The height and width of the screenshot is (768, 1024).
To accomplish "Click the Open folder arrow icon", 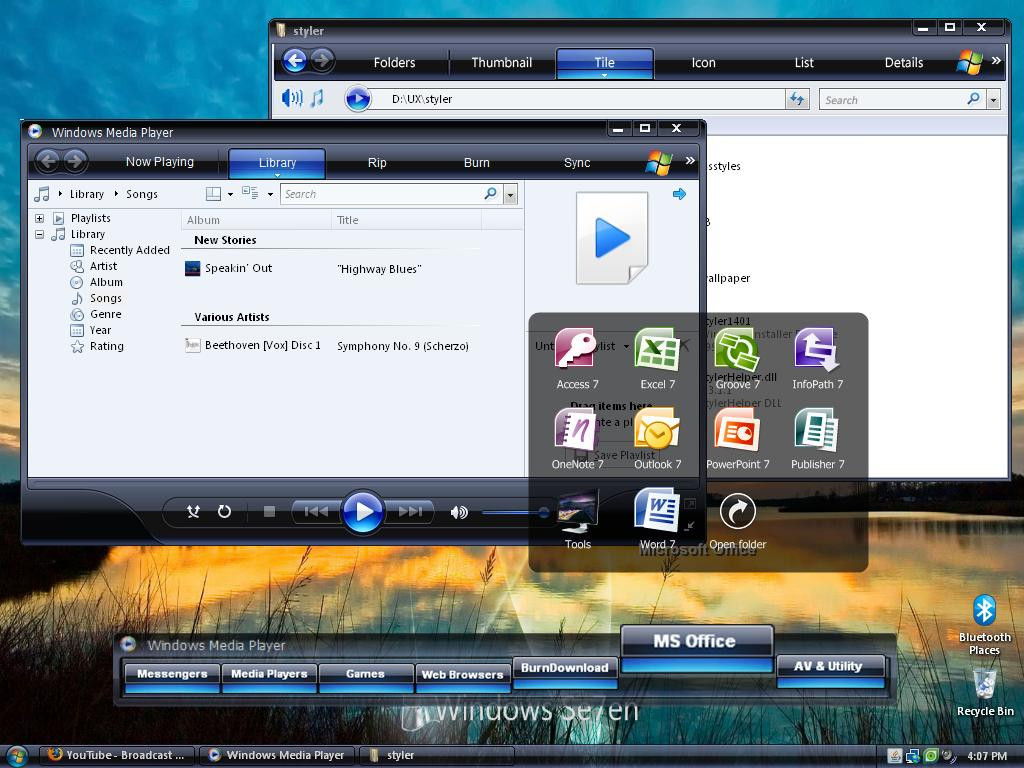I will 737,511.
